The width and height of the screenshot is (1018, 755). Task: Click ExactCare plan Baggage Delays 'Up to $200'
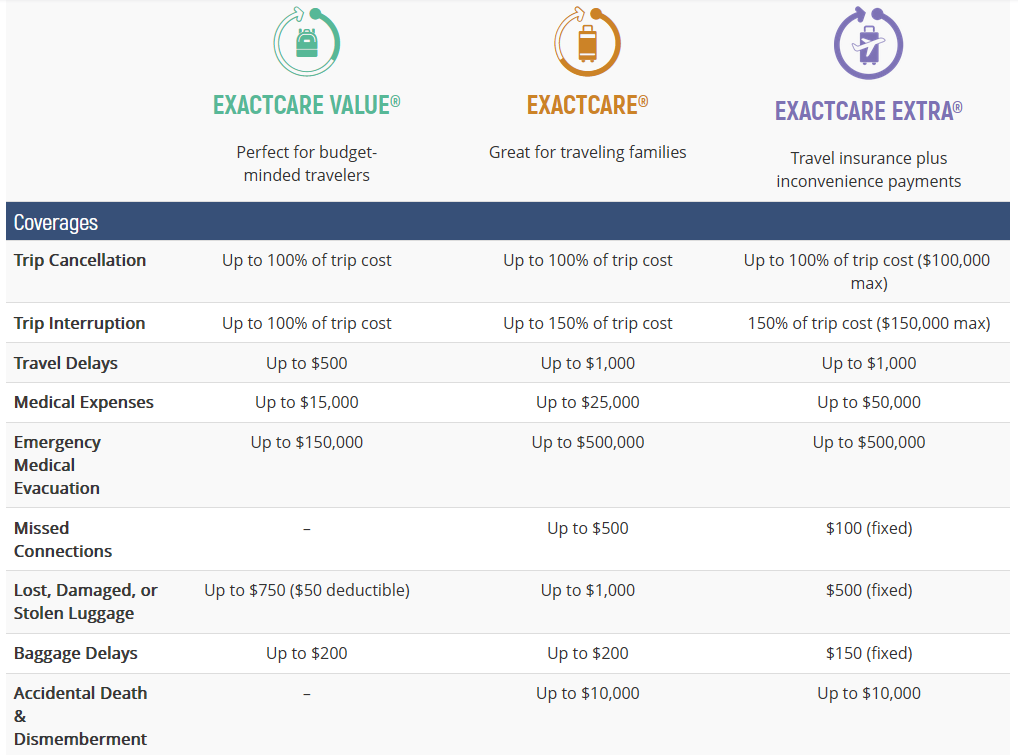pyautogui.click(x=588, y=653)
